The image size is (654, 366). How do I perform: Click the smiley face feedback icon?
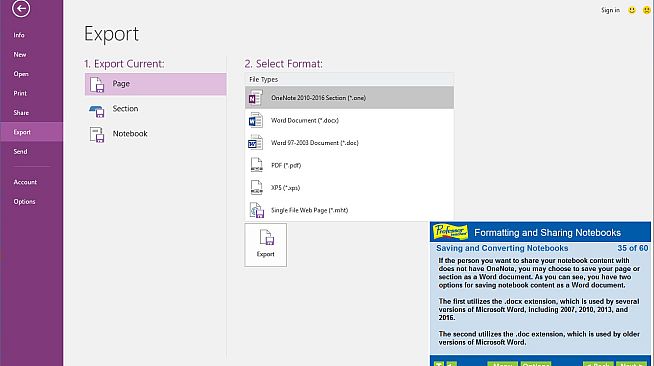pyautogui.click(x=632, y=10)
